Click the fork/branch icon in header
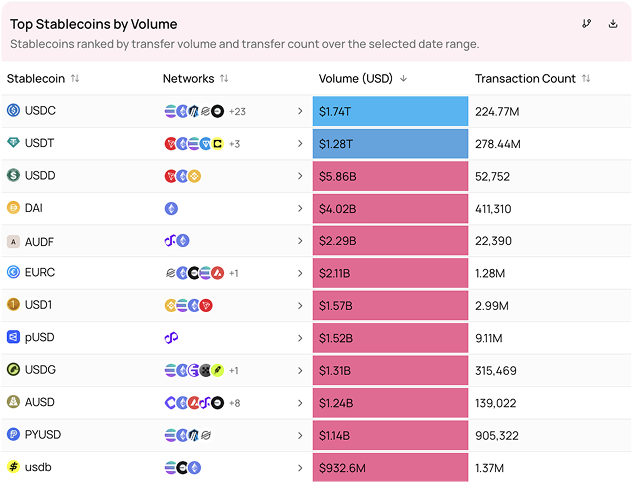Viewport: 633px width, 483px height. (587, 24)
